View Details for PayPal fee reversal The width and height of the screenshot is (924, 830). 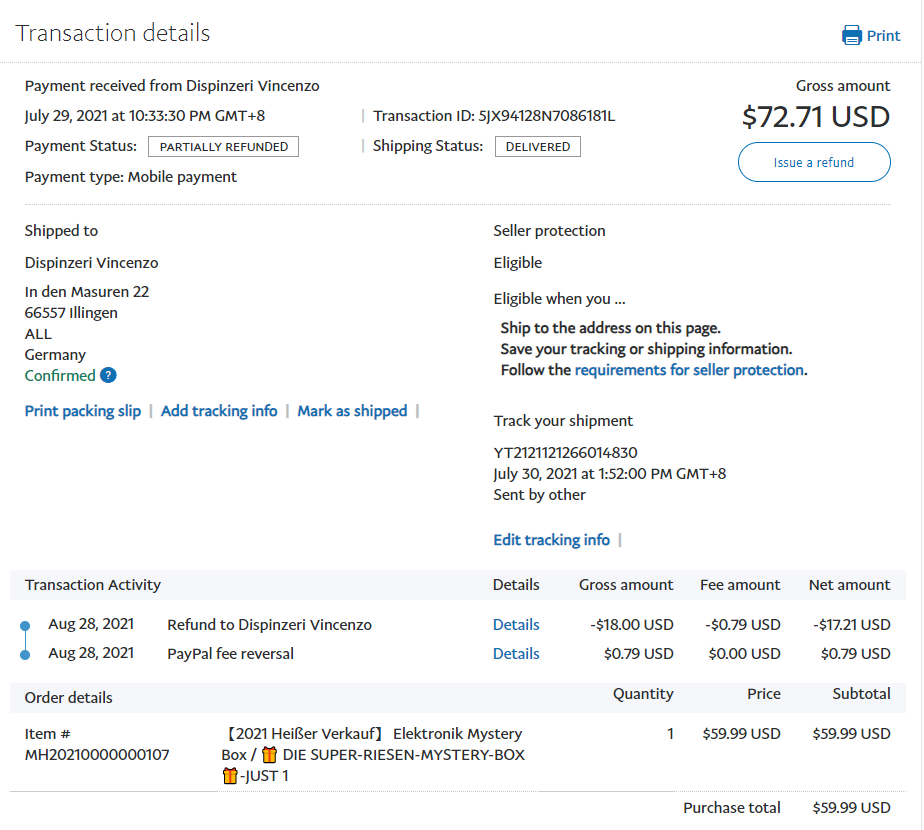pyautogui.click(x=516, y=654)
